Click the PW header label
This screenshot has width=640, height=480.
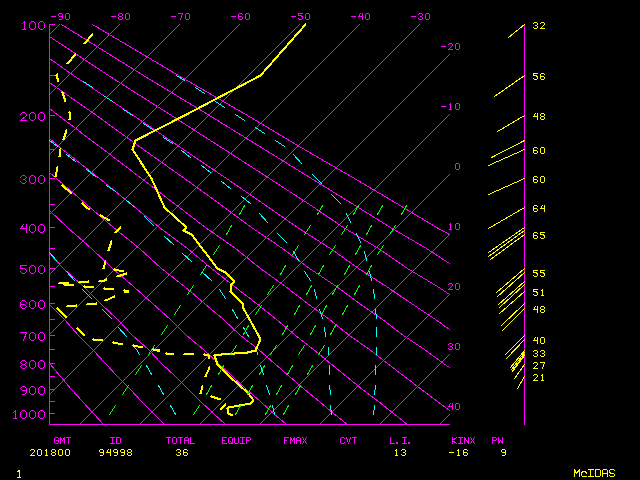pos(497,440)
